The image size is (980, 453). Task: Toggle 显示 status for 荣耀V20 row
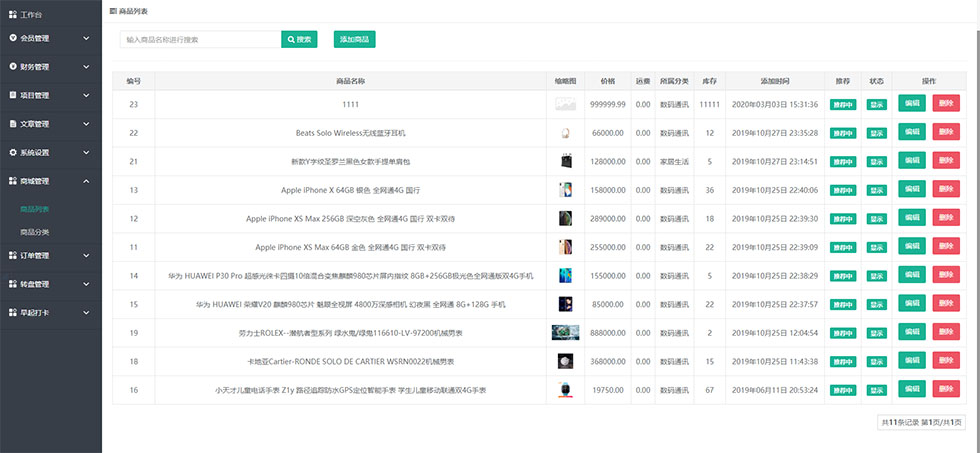pyautogui.click(x=876, y=304)
